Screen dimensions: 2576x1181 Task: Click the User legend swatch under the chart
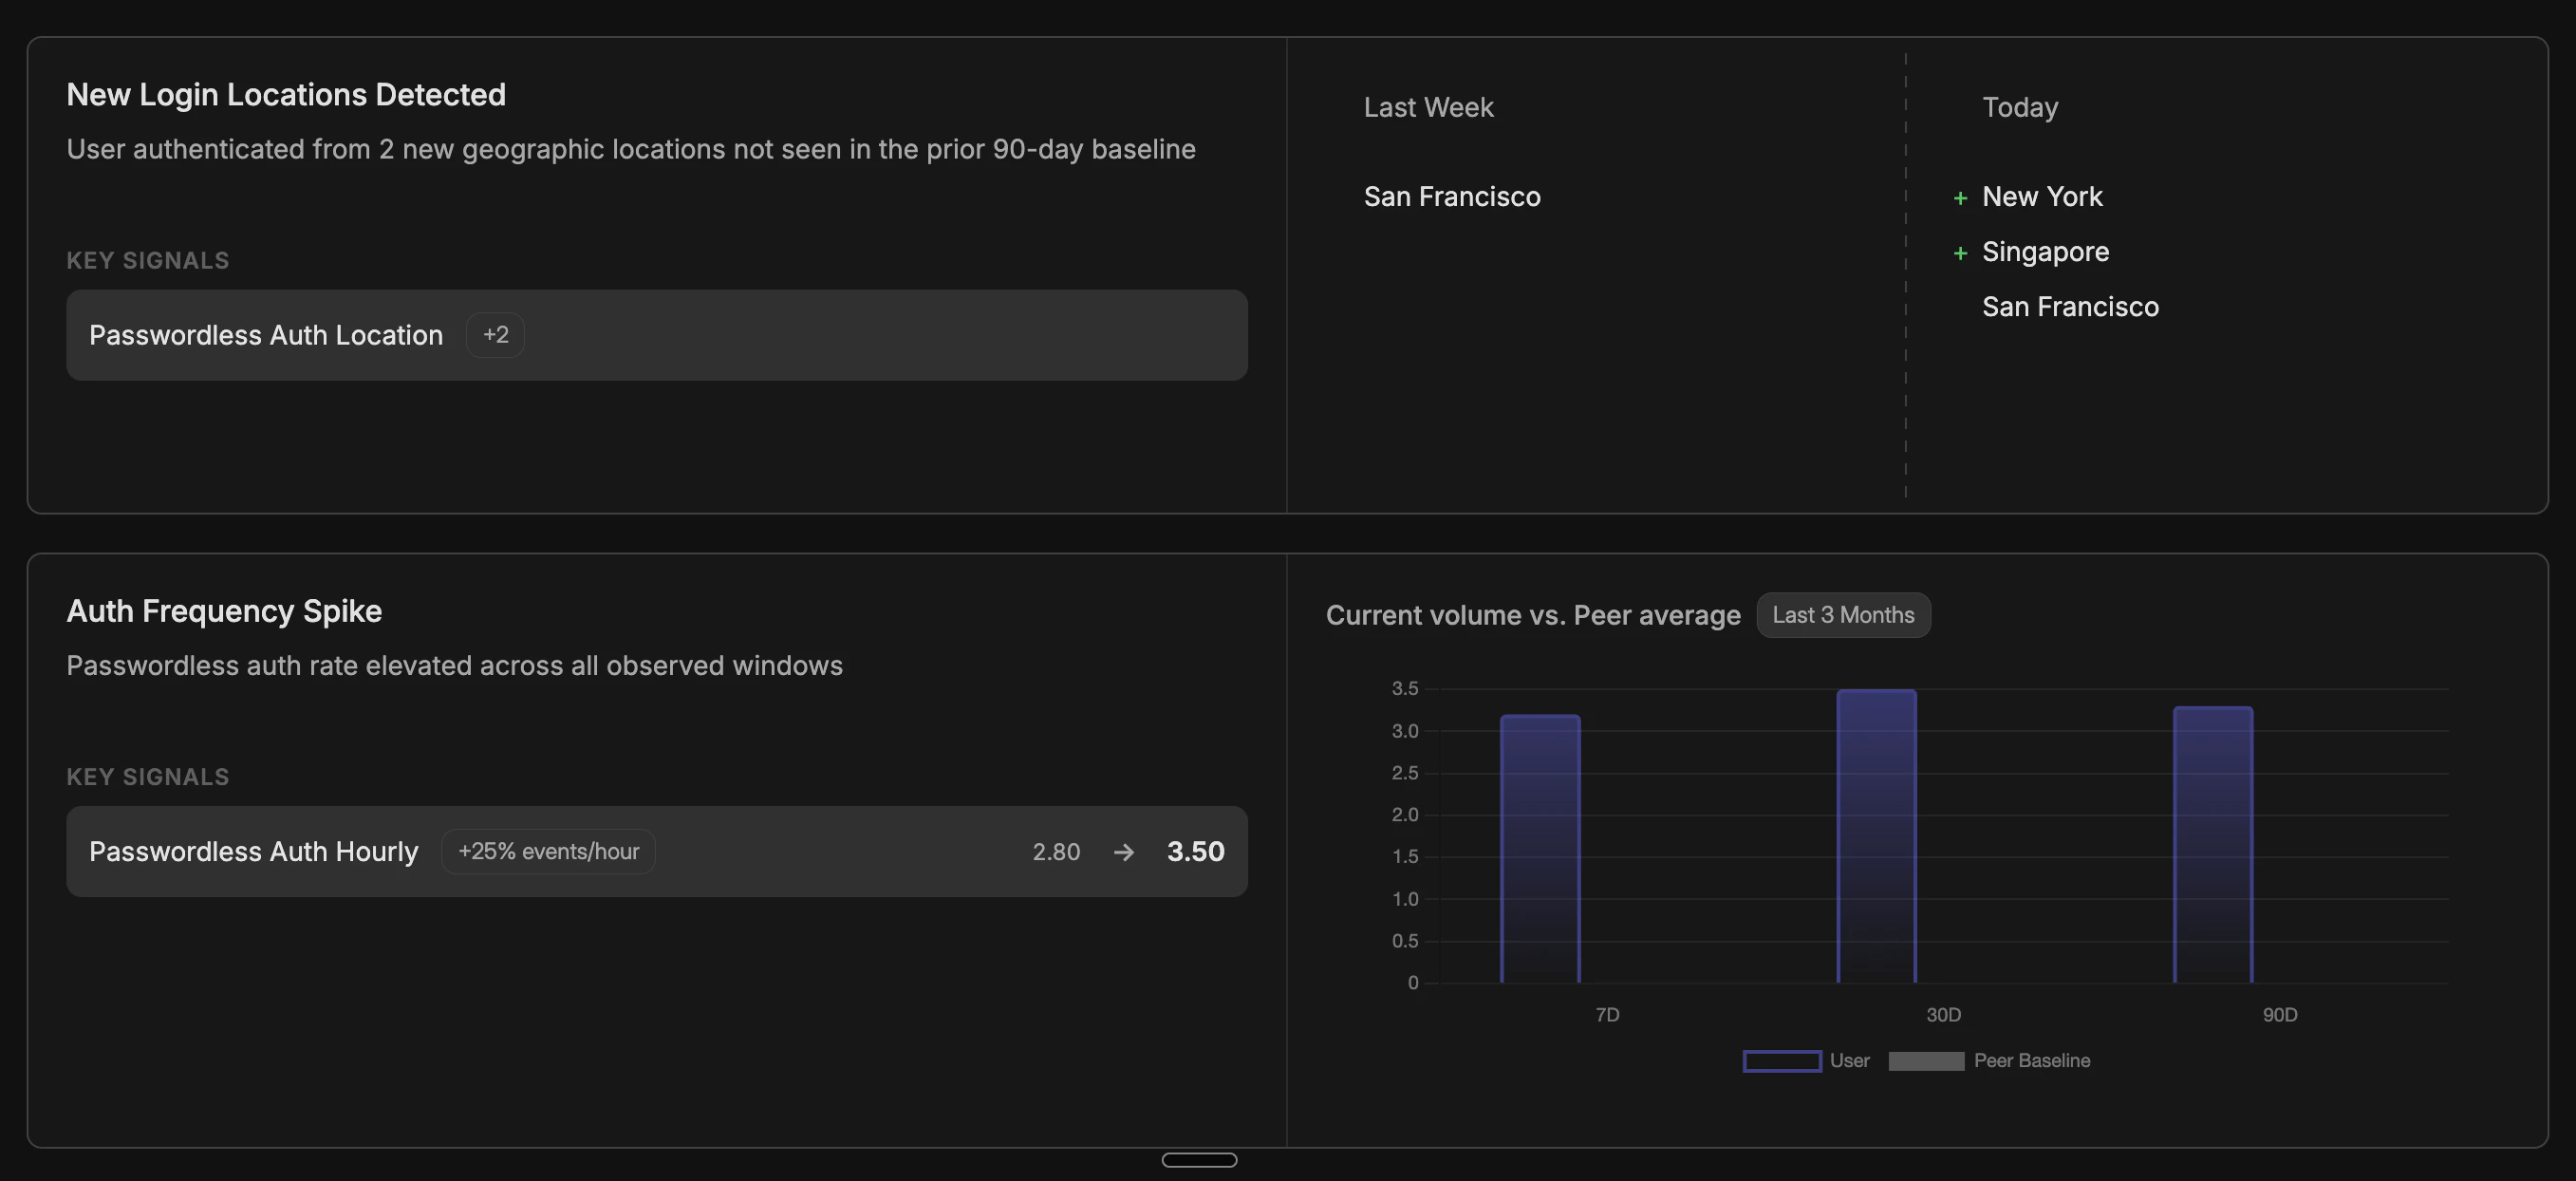1780,1061
